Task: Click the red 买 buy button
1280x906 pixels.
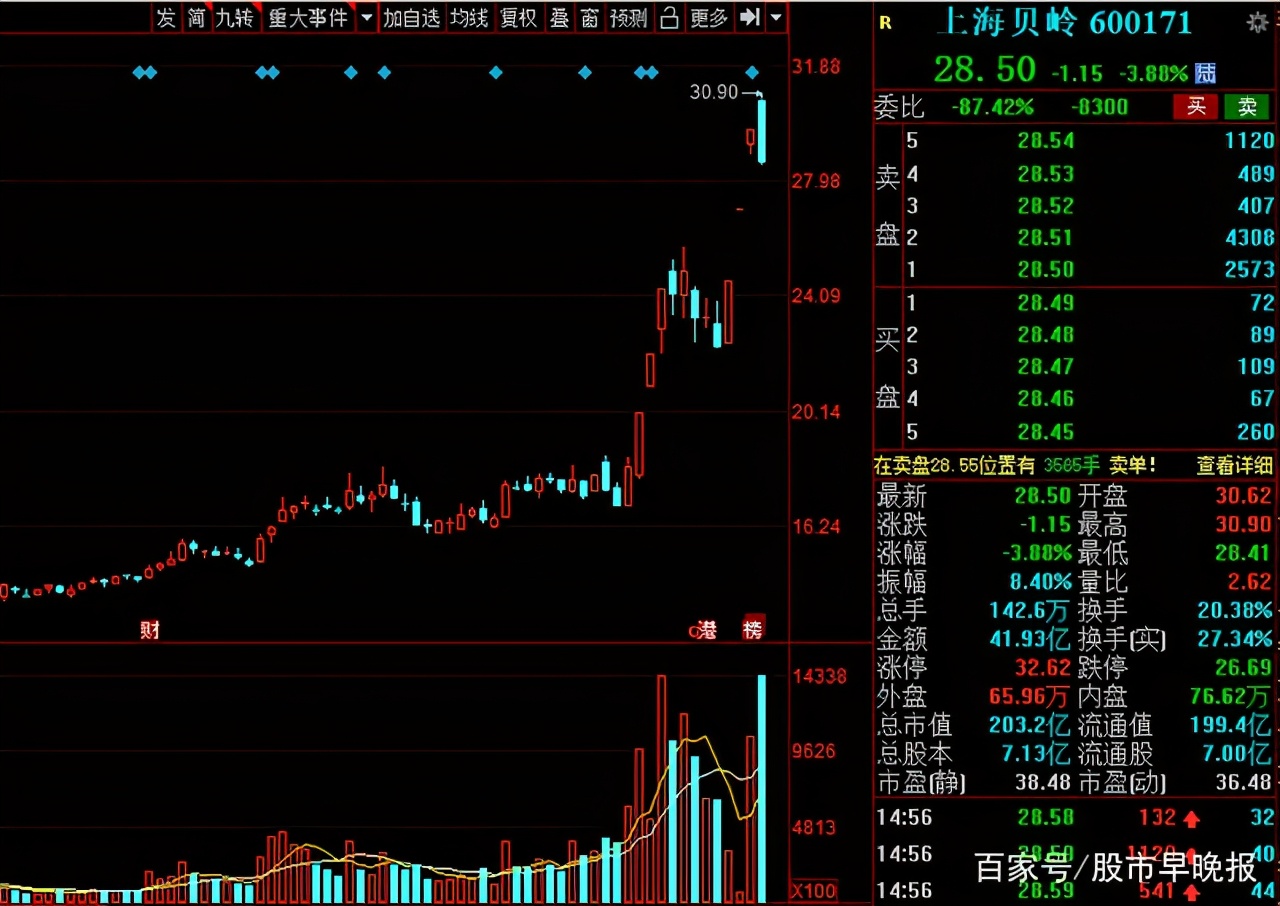Action: click(x=1196, y=107)
